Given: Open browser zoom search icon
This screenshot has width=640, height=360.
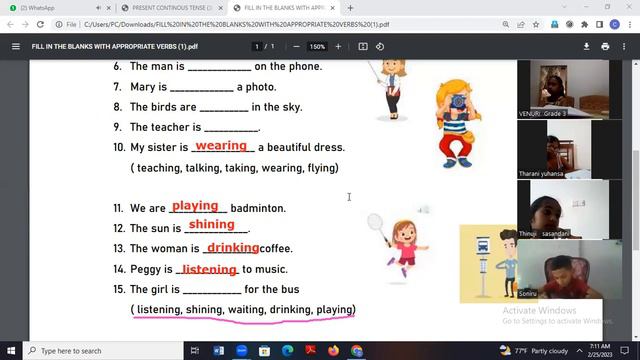Looking at the screenshot, I should 506,24.
